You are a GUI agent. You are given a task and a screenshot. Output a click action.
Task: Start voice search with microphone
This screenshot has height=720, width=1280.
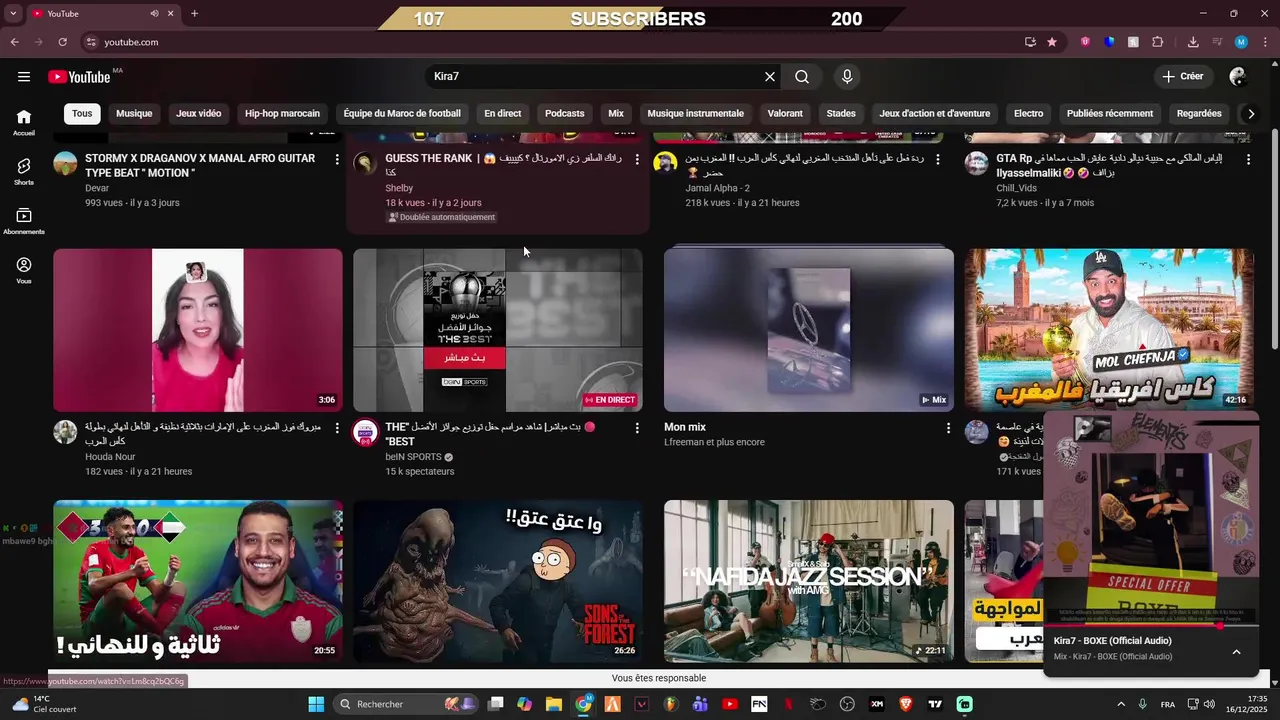(x=847, y=76)
